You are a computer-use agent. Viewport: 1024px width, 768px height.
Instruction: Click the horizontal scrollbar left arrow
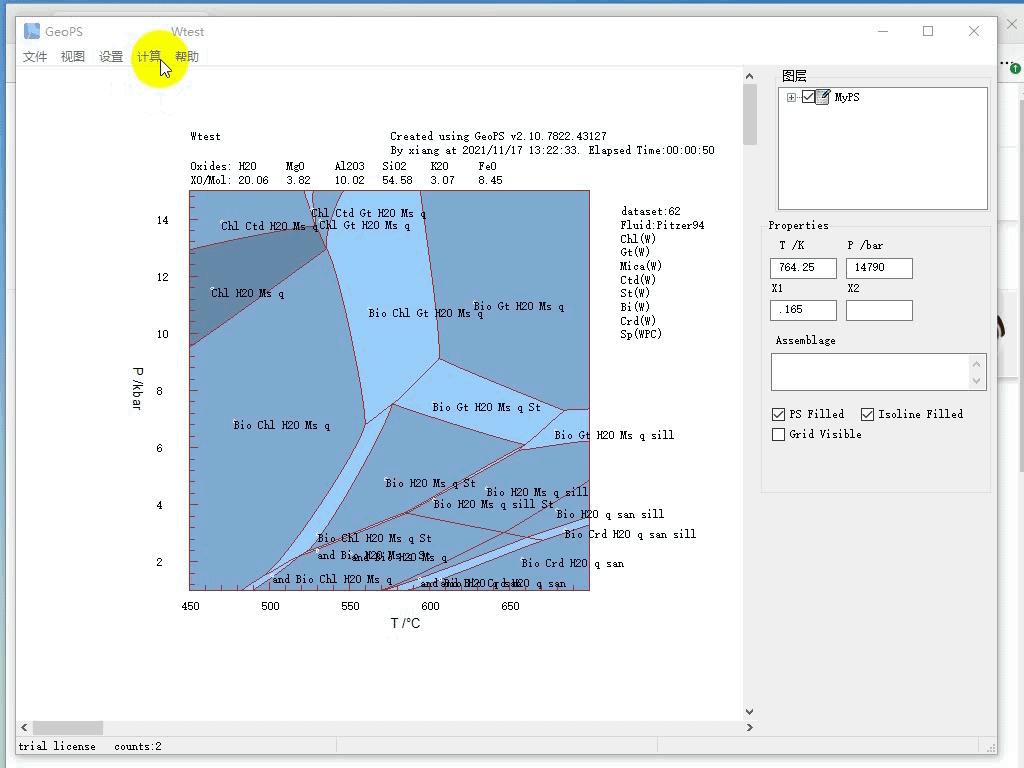point(24,728)
